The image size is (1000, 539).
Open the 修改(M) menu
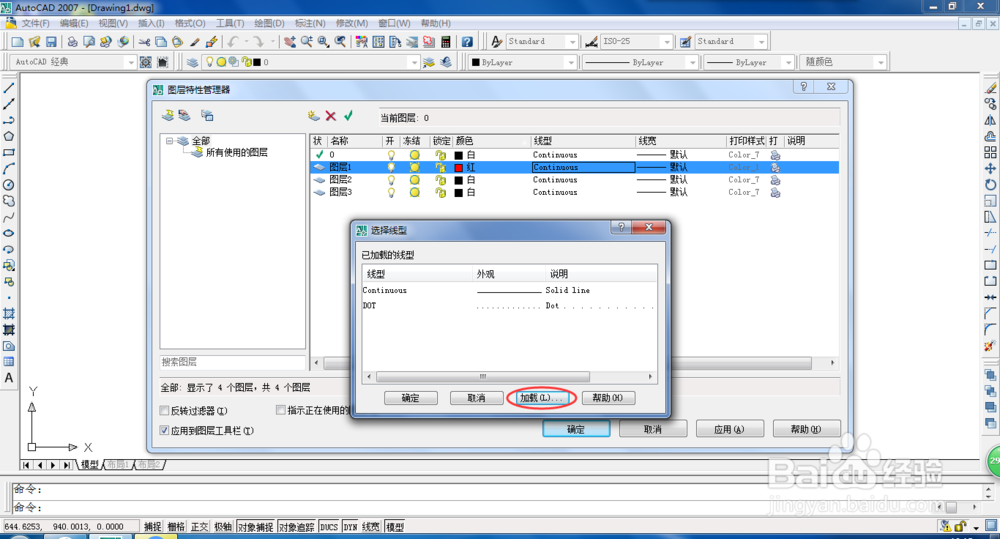(x=351, y=24)
